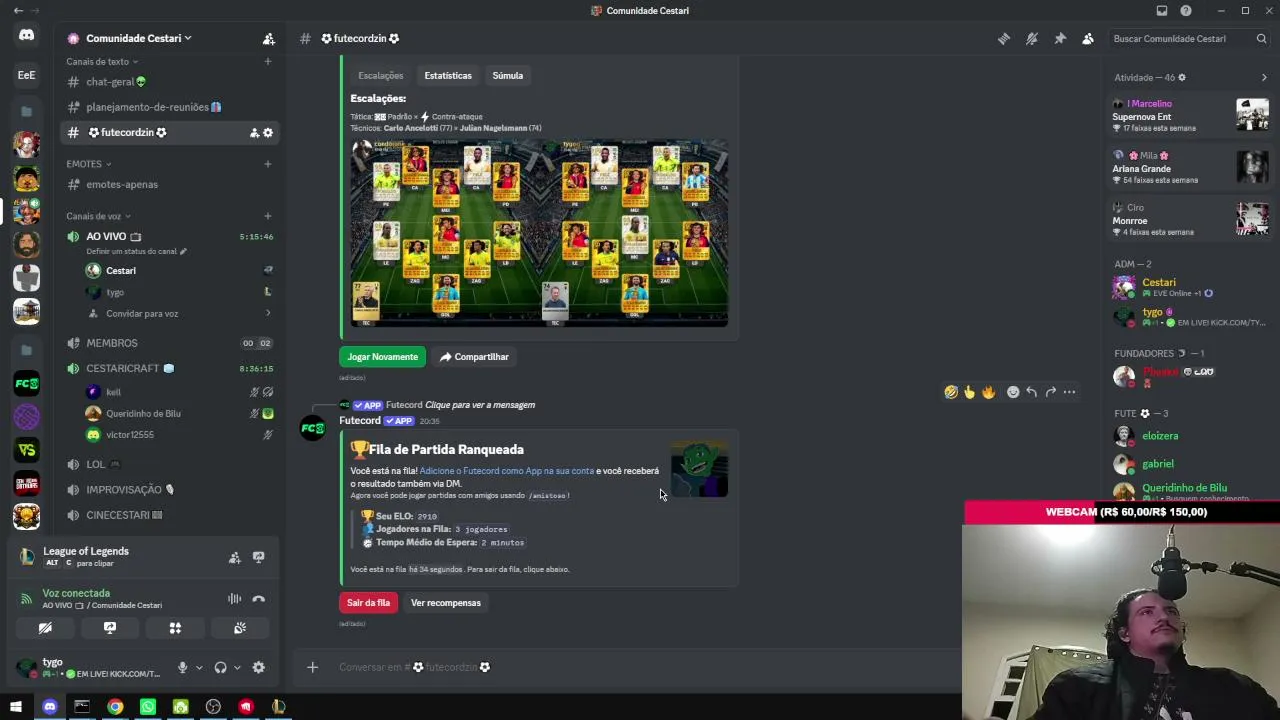
Task: Switch to the Súmula tab
Action: (x=508, y=76)
